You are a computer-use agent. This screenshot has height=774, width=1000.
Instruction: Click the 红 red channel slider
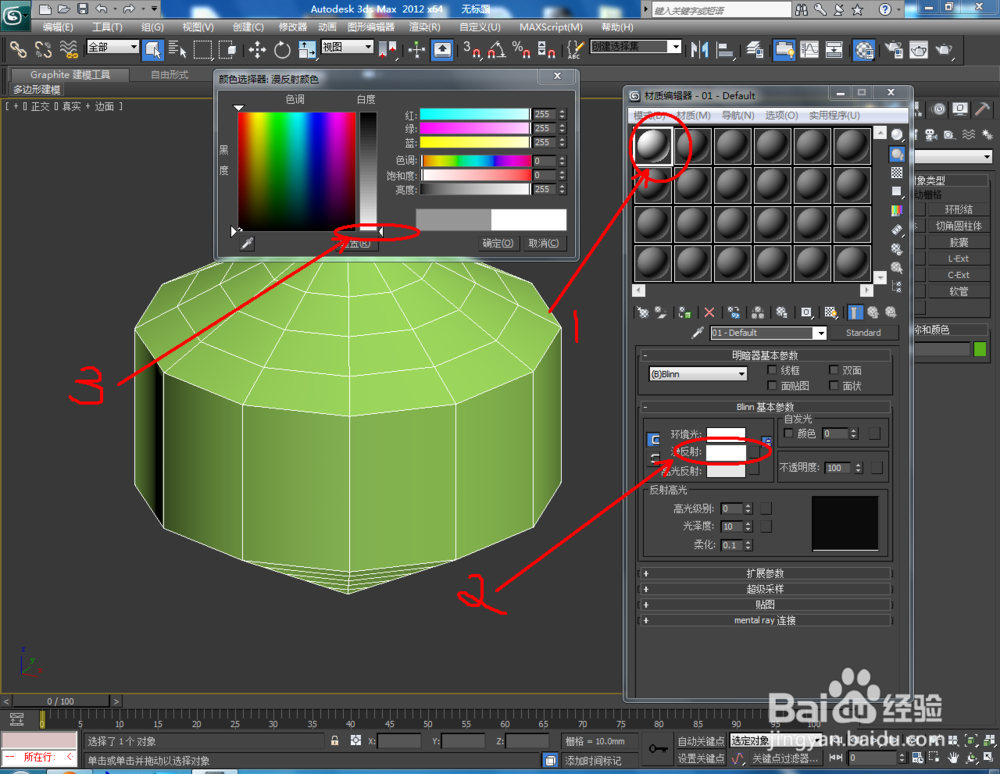[474, 114]
